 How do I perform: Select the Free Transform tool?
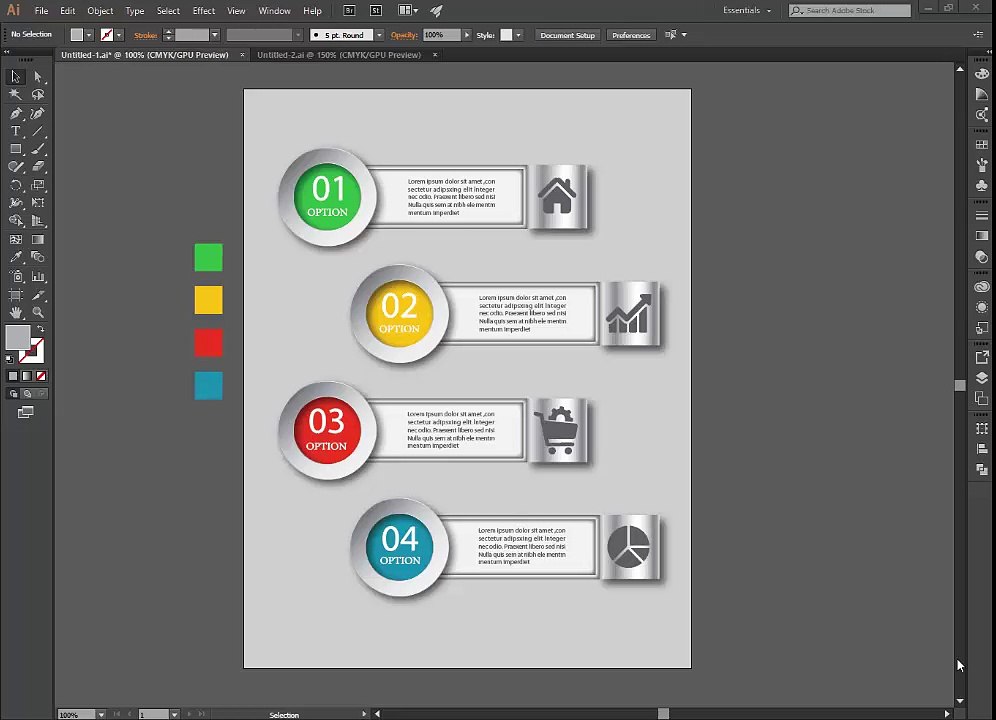pyautogui.click(x=38, y=203)
